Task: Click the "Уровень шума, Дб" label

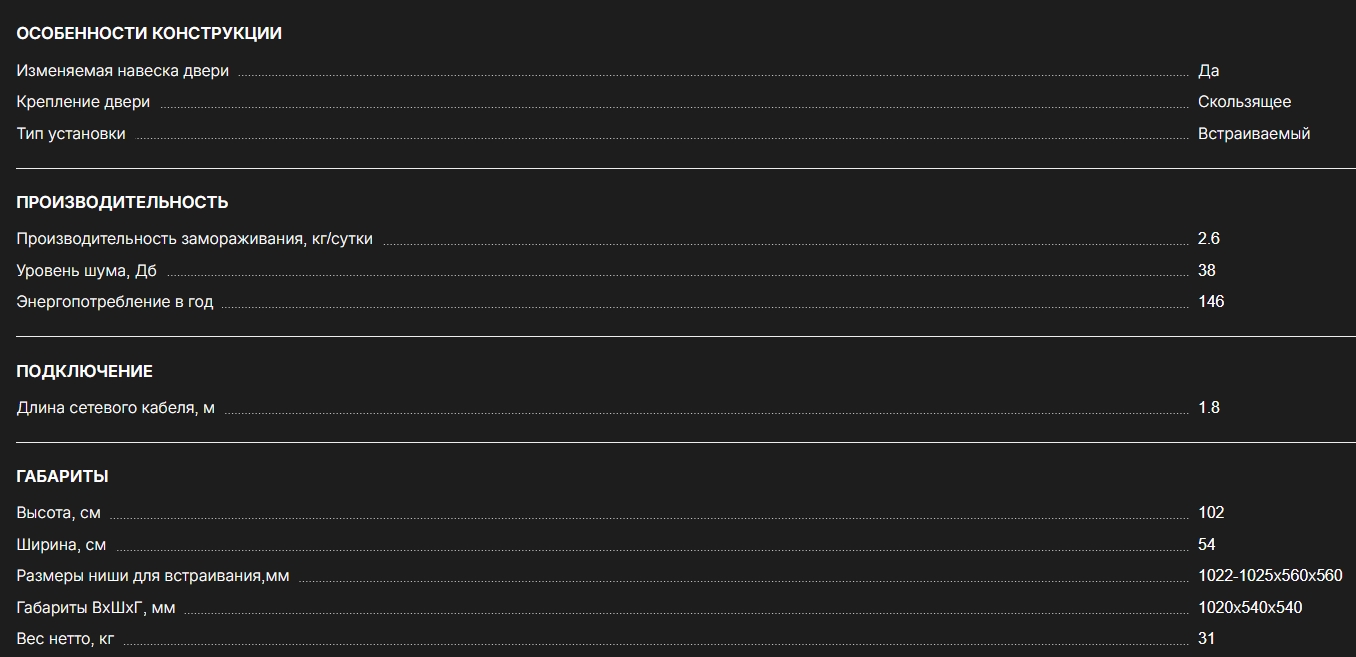Action: pos(86,271)
